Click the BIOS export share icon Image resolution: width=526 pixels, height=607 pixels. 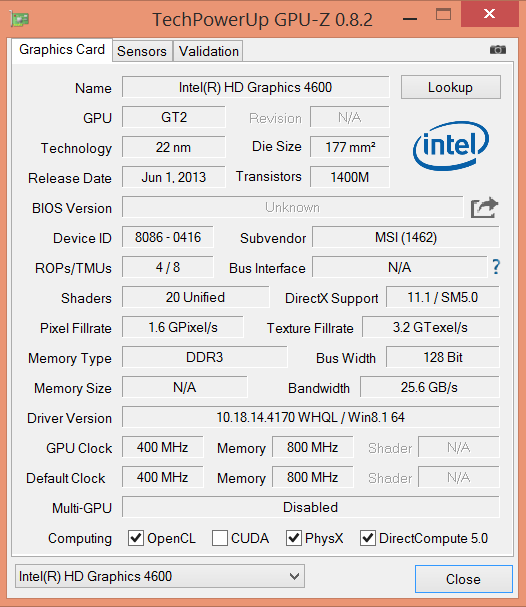pos(484,208)
